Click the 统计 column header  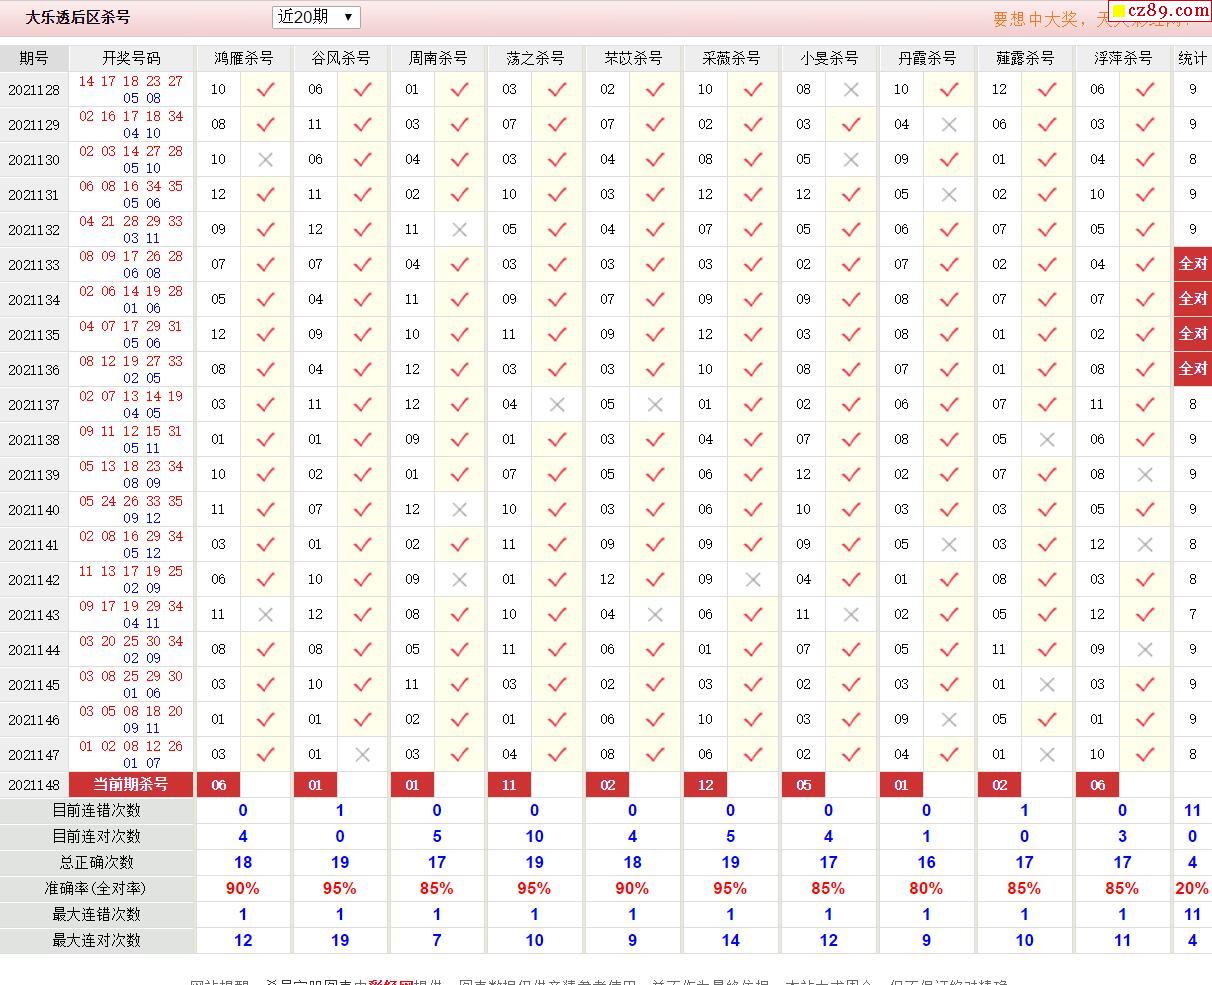(1192, 58)
